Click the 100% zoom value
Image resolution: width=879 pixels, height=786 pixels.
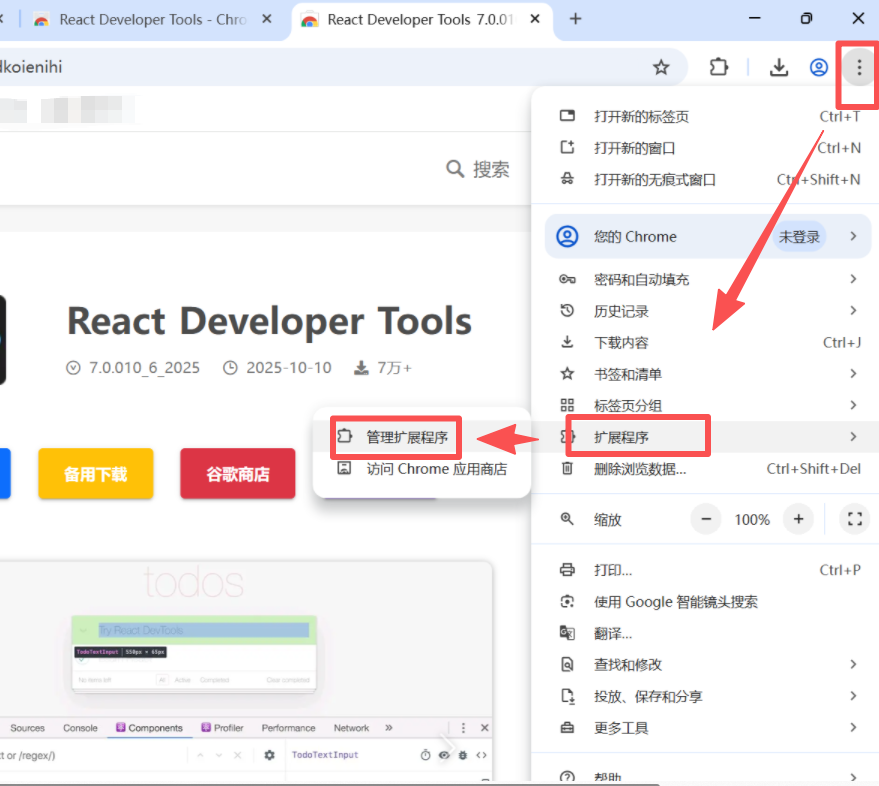coord(752,520)
